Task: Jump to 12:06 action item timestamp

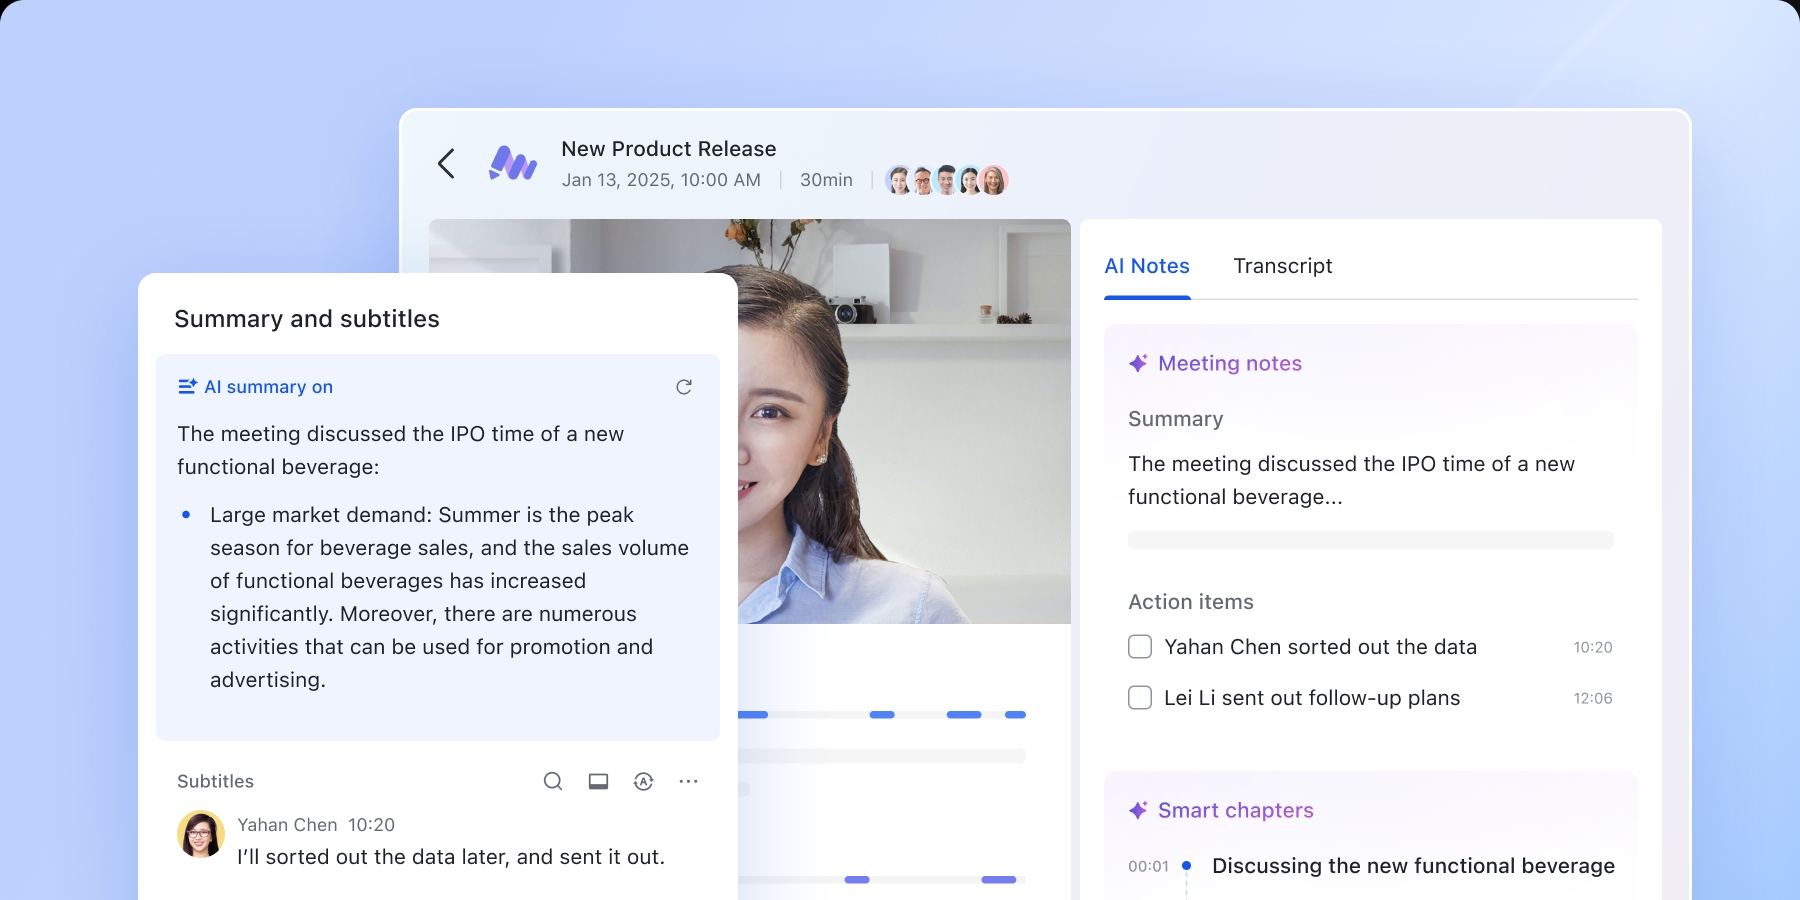Action: click(x=1592, y=699)
